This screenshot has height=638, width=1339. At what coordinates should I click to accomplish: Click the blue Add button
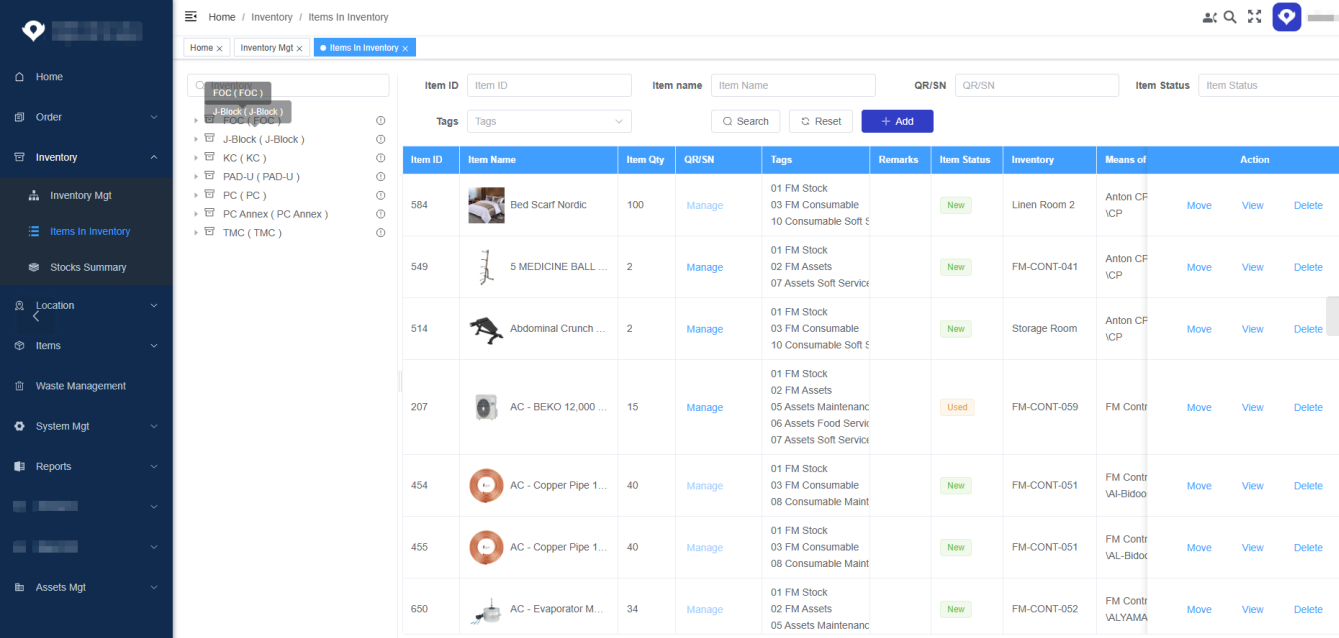click(897, 121)
